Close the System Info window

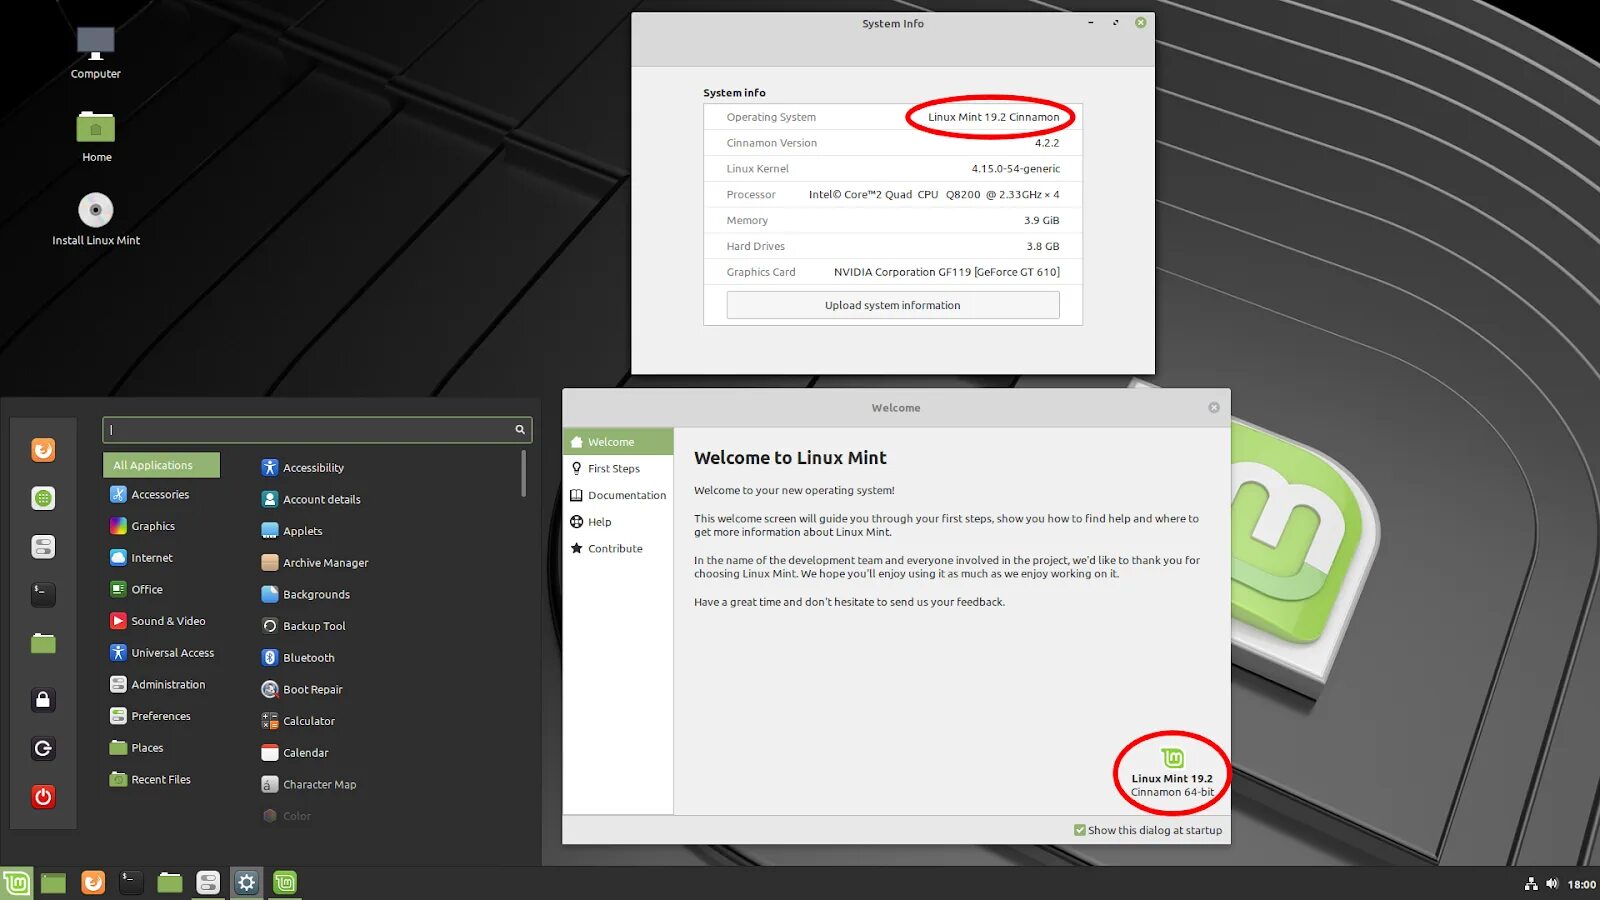point(1140,23)
